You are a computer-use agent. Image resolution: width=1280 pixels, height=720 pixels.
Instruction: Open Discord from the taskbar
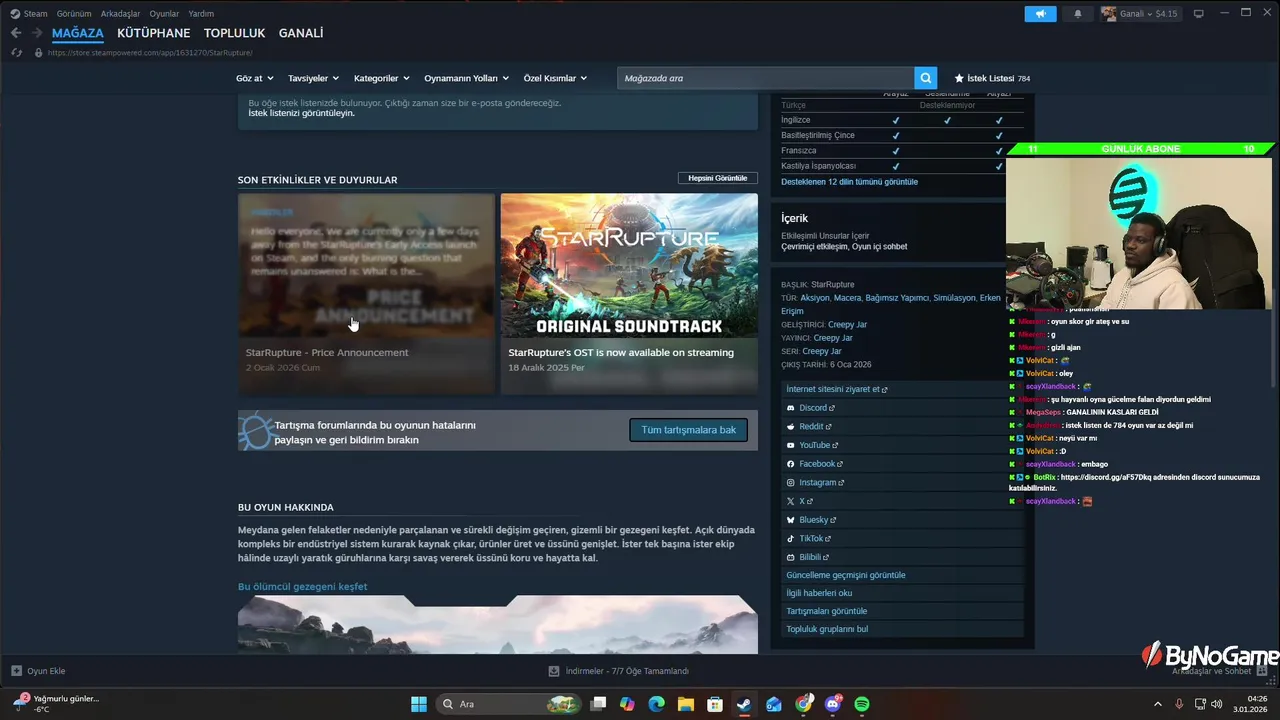tap(833, 704)
